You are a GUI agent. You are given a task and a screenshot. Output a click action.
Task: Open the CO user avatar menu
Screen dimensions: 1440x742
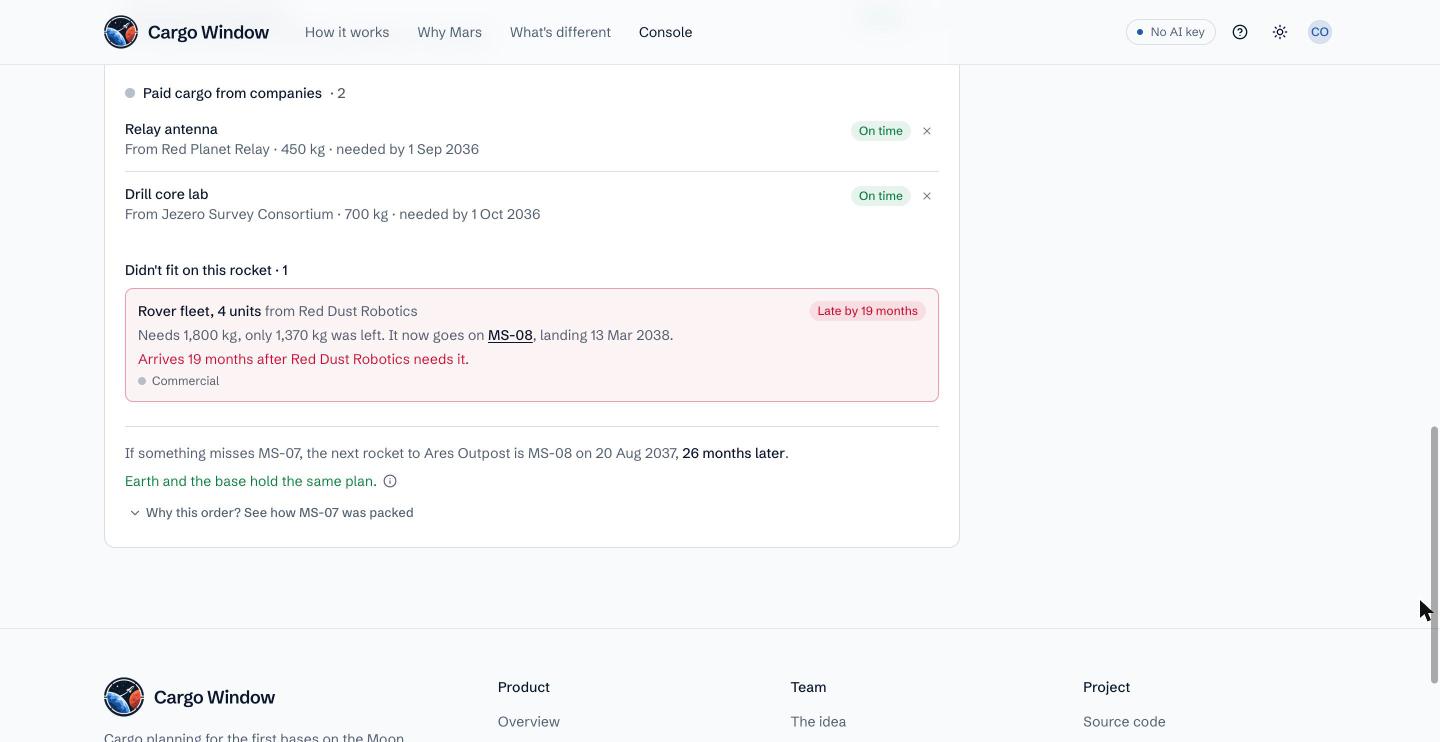(x=1320, y=32)
